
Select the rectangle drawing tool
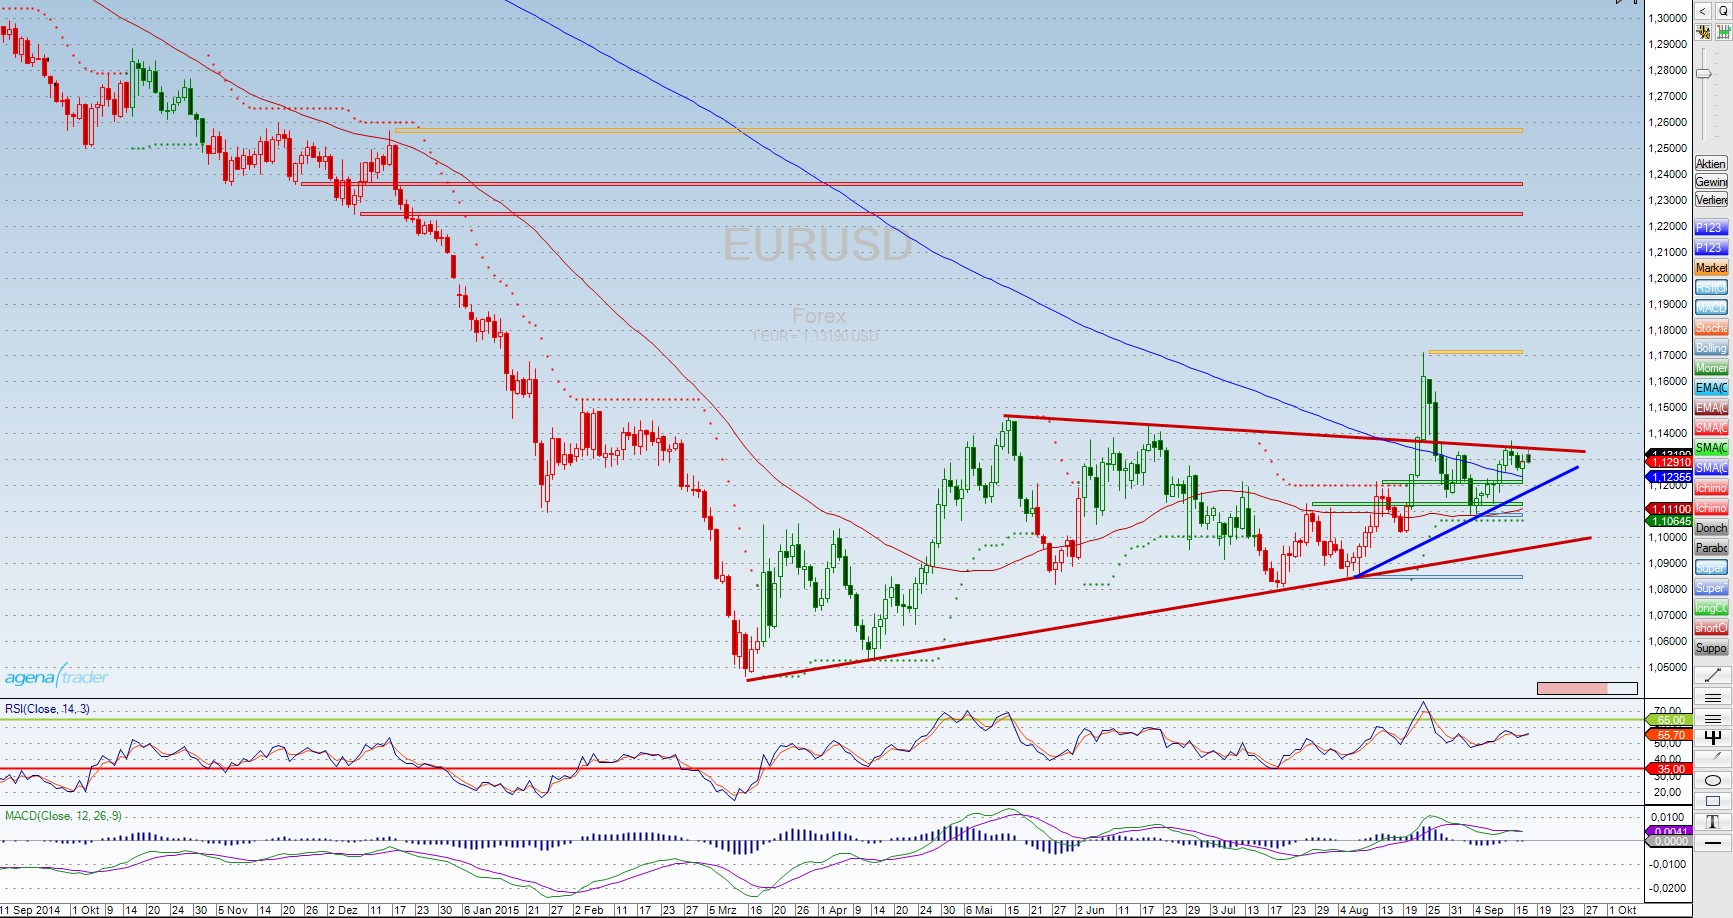click(1711, 801)
